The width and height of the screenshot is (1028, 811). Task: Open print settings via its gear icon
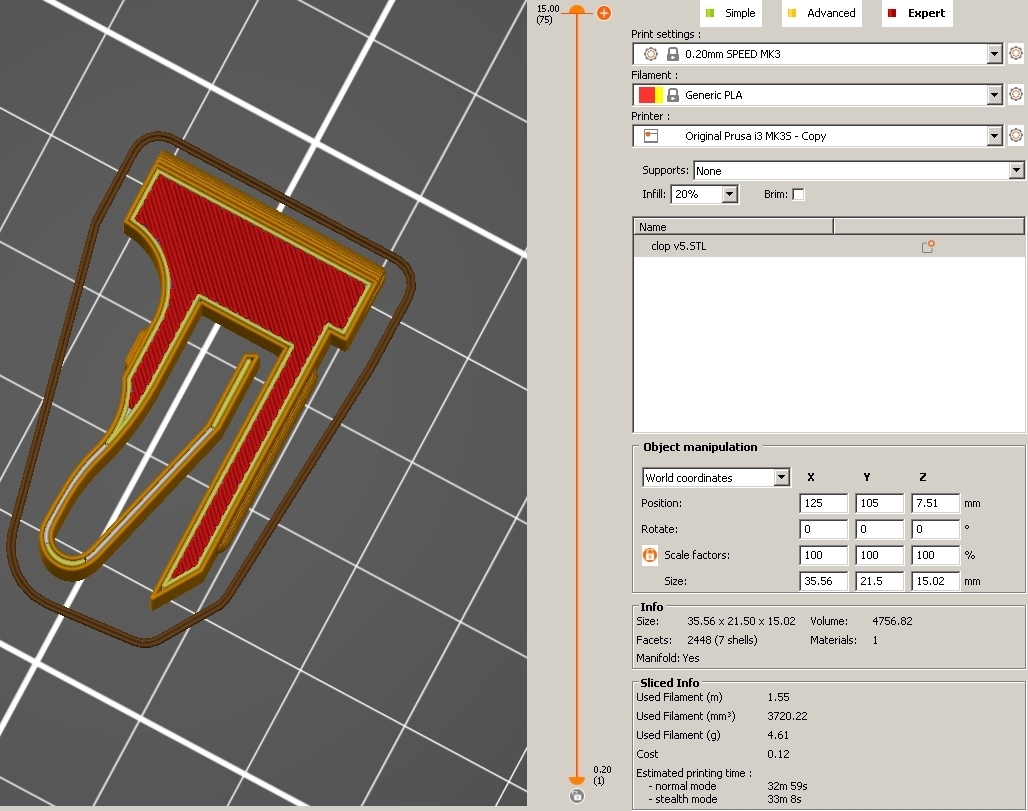tap(1015, 54)
